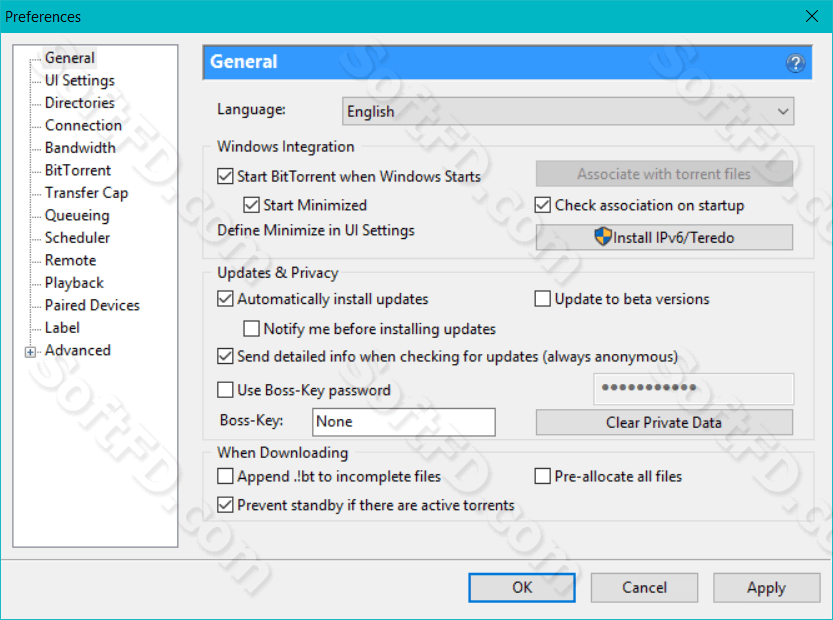Open Queueing settings
833x620 pixels.
[77, 215]
